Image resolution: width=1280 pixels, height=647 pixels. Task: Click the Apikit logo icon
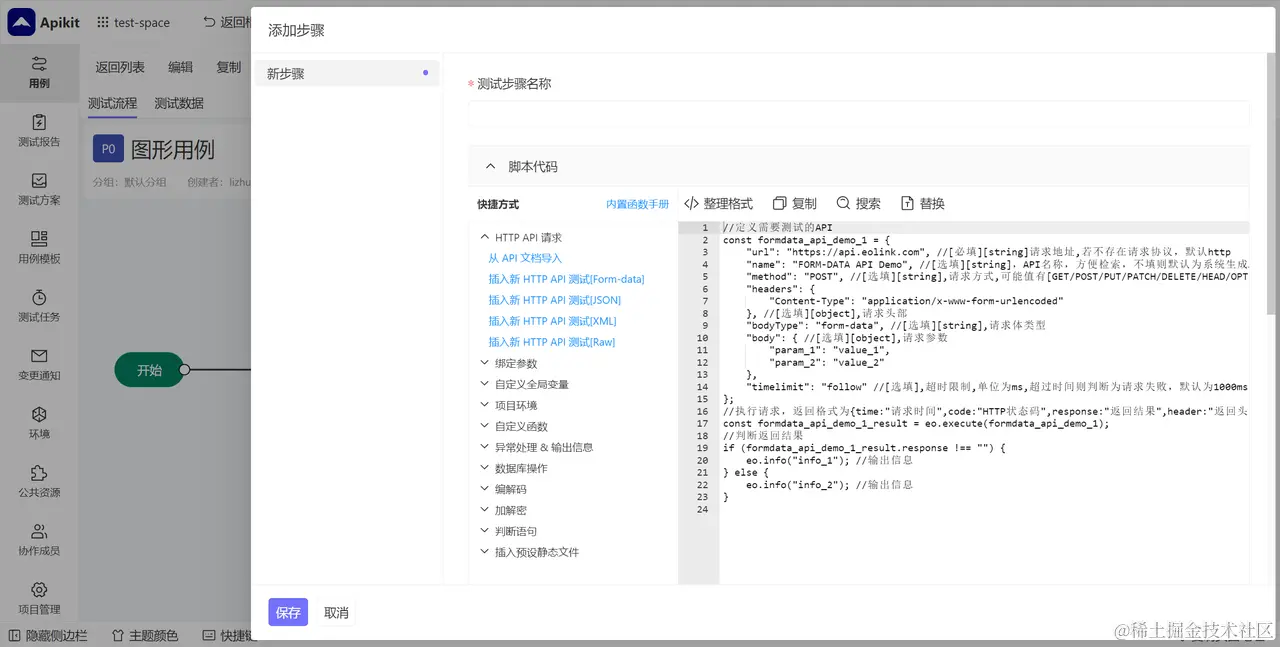click(x=21, y=22)
